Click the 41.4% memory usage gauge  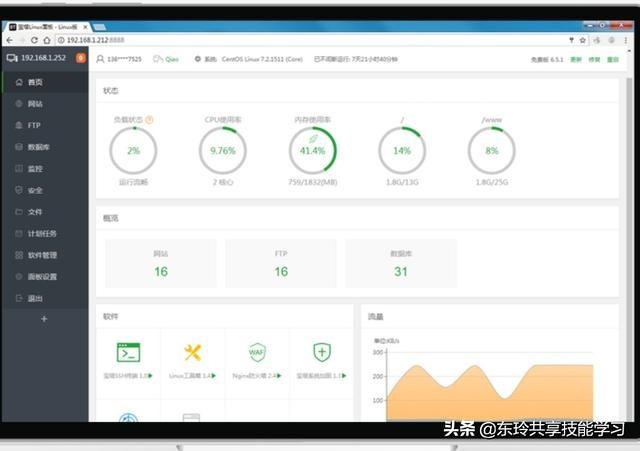[x=313, y=151]
